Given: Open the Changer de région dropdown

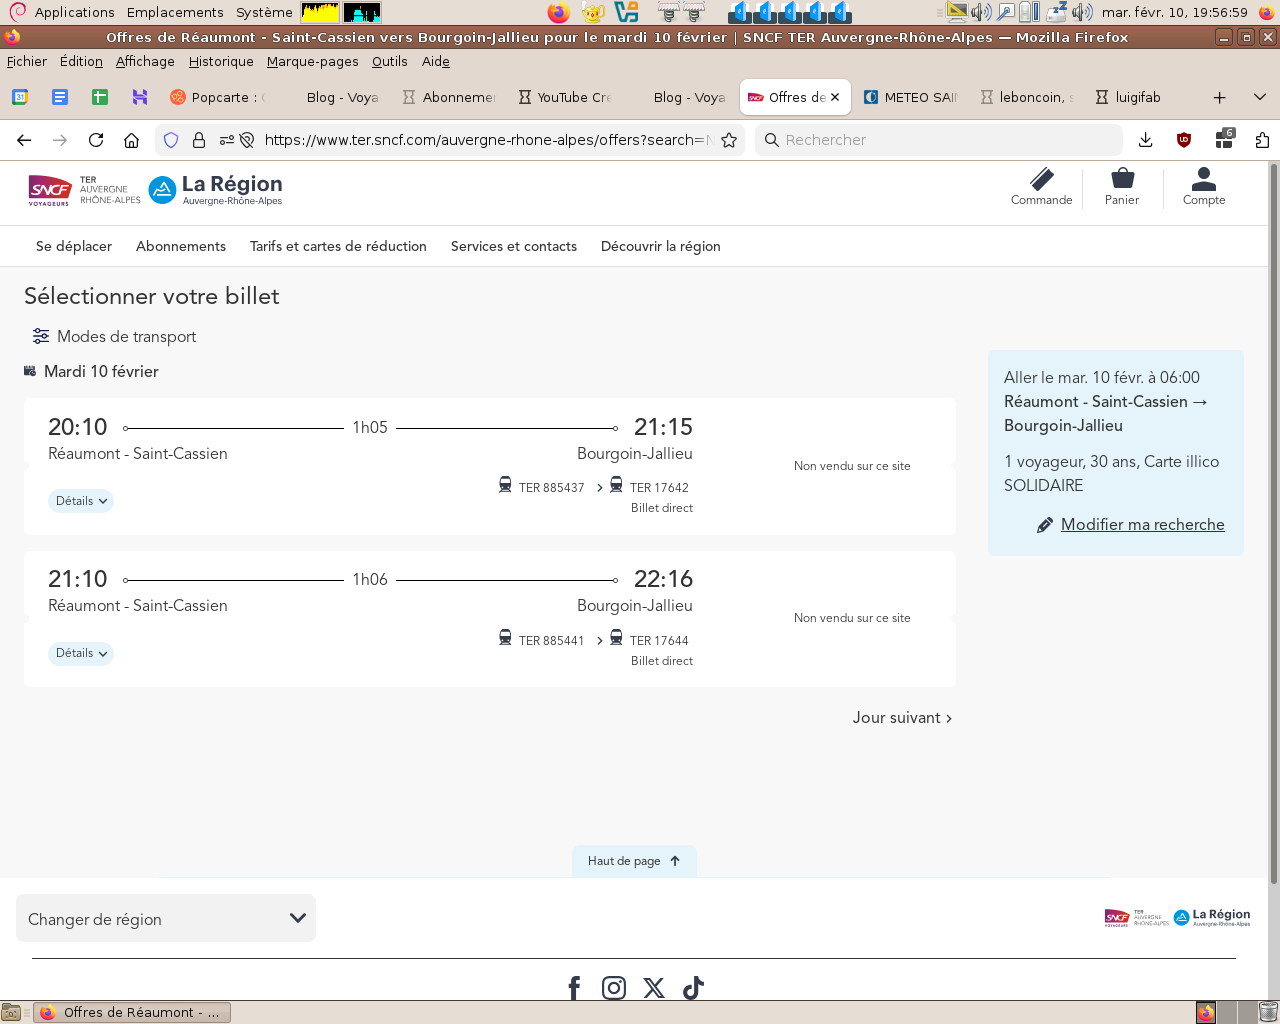Looking at the screenshot, I should pyautogui.click(x=166, y=919).
